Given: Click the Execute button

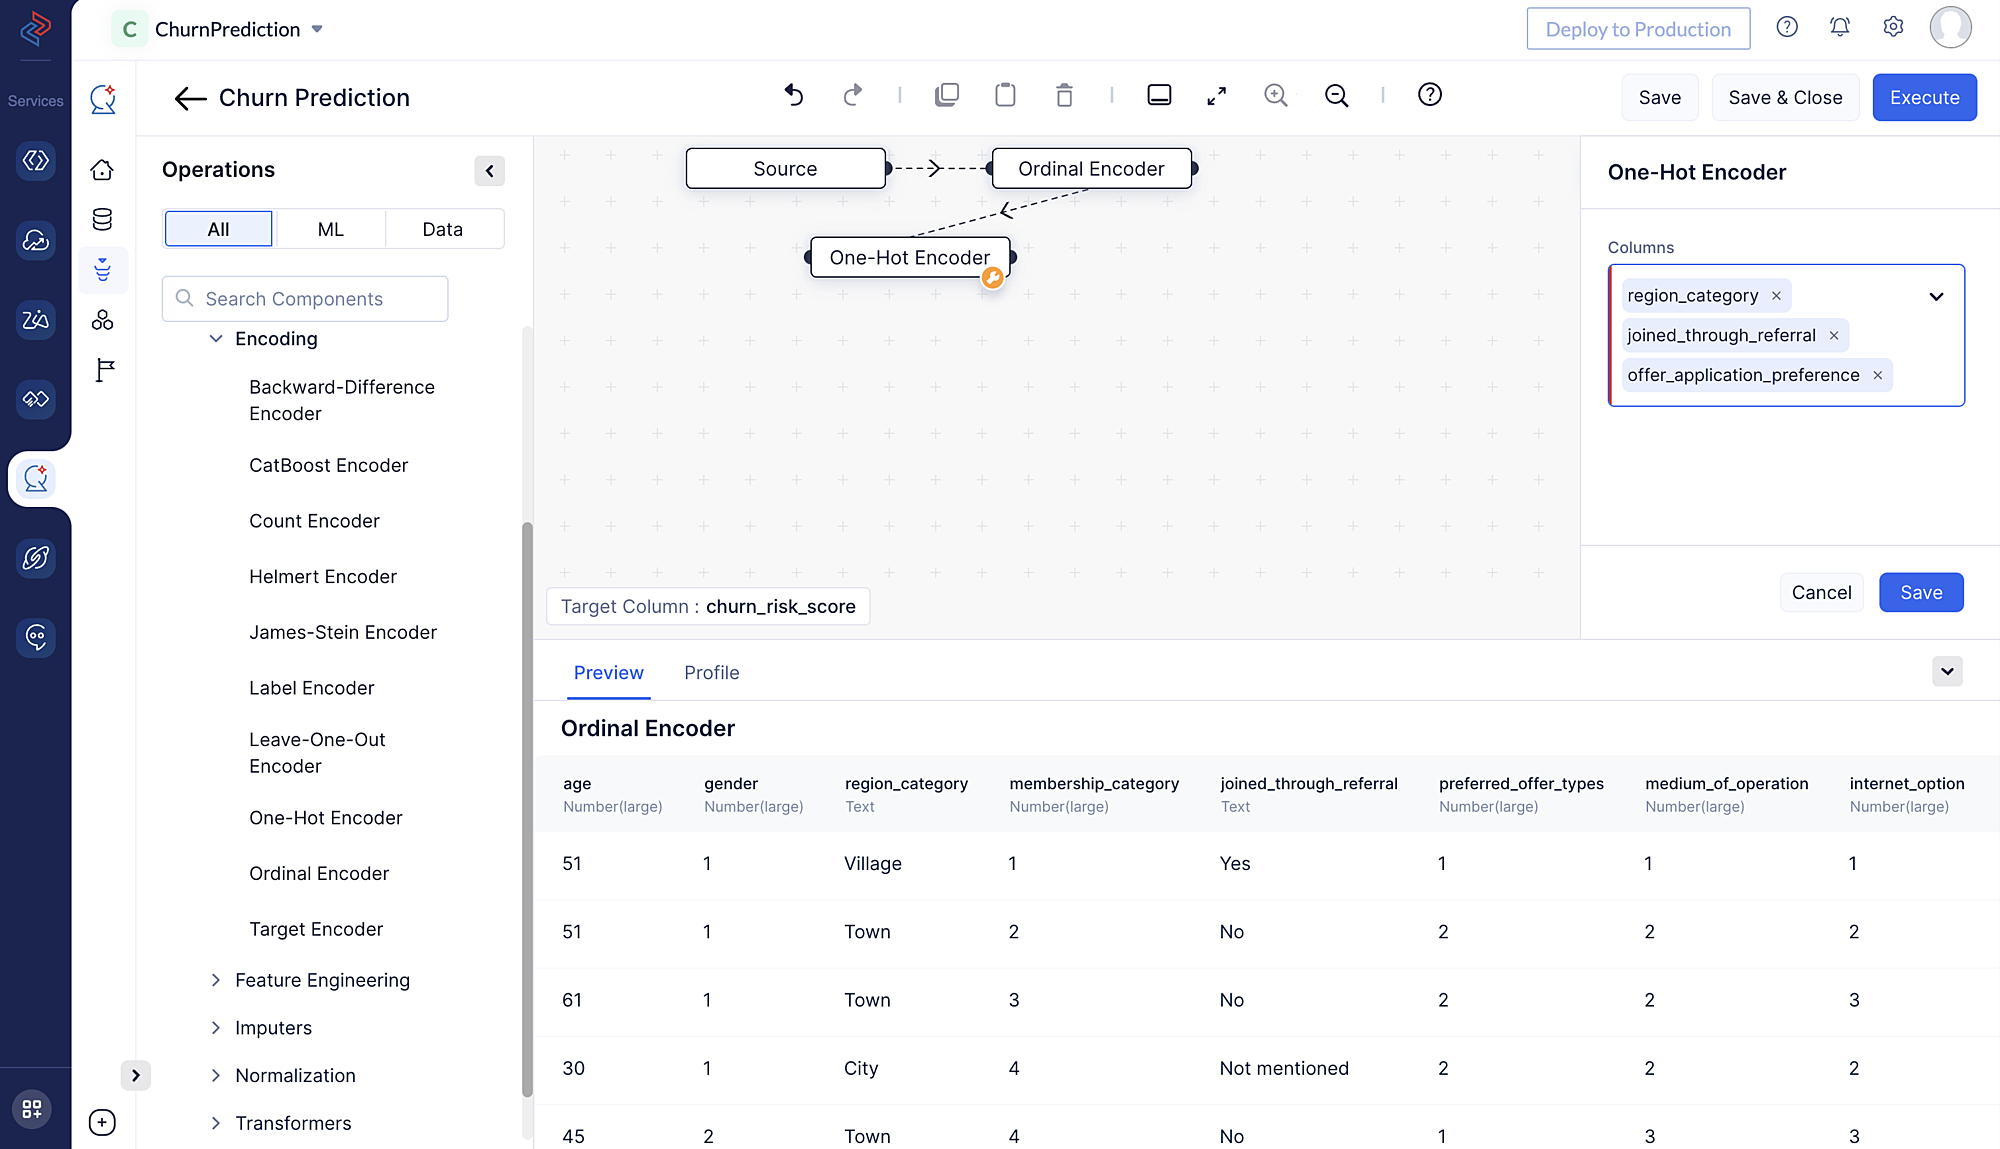Looking at the screenshot, I should (1926, 96).
